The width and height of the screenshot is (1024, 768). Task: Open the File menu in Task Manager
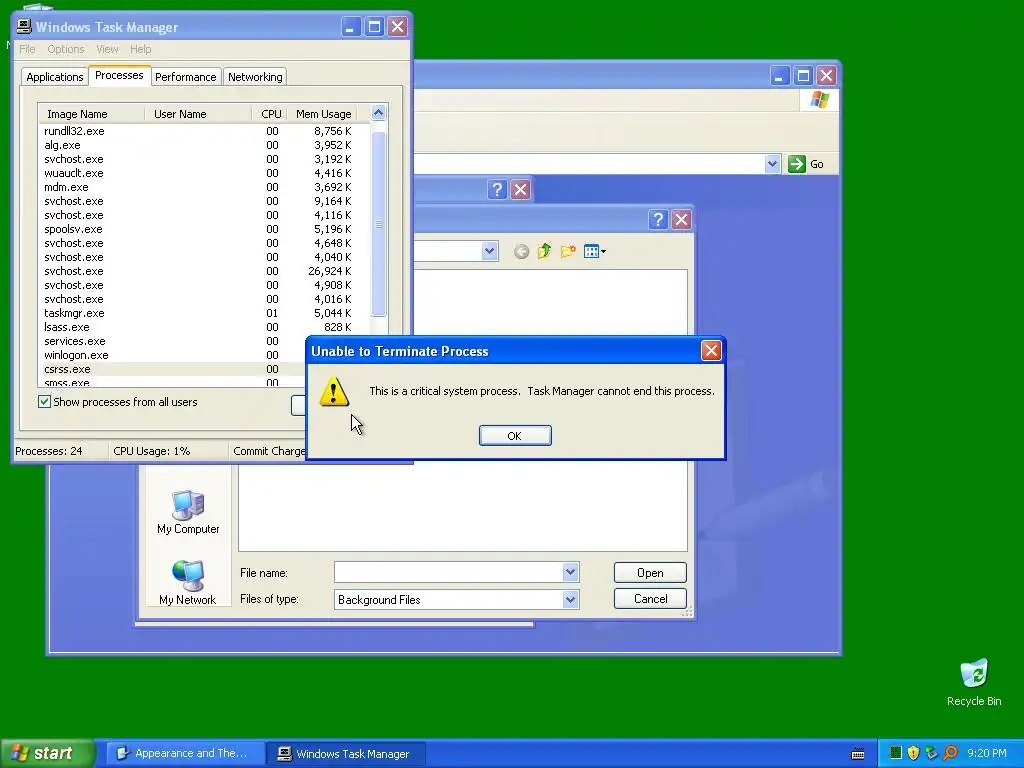[x=27, y=49]
